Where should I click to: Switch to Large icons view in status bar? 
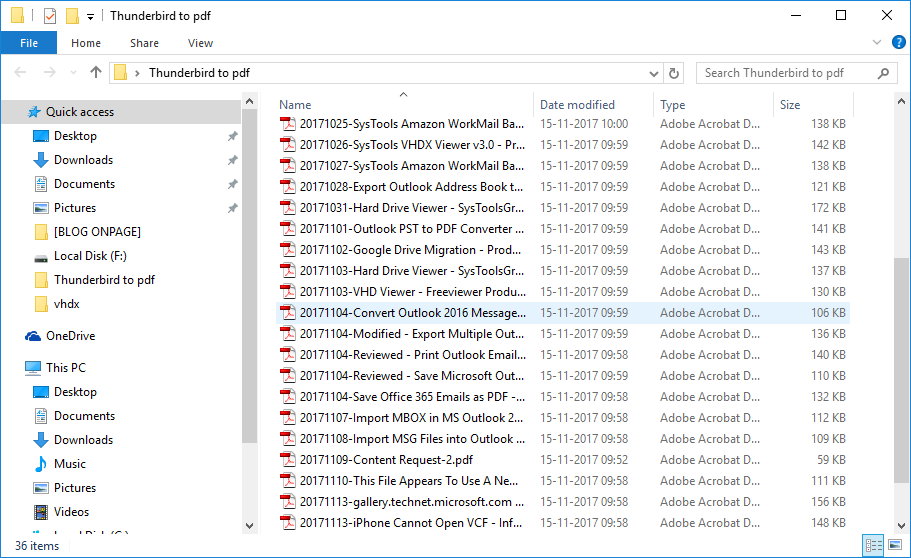point(895,545)
